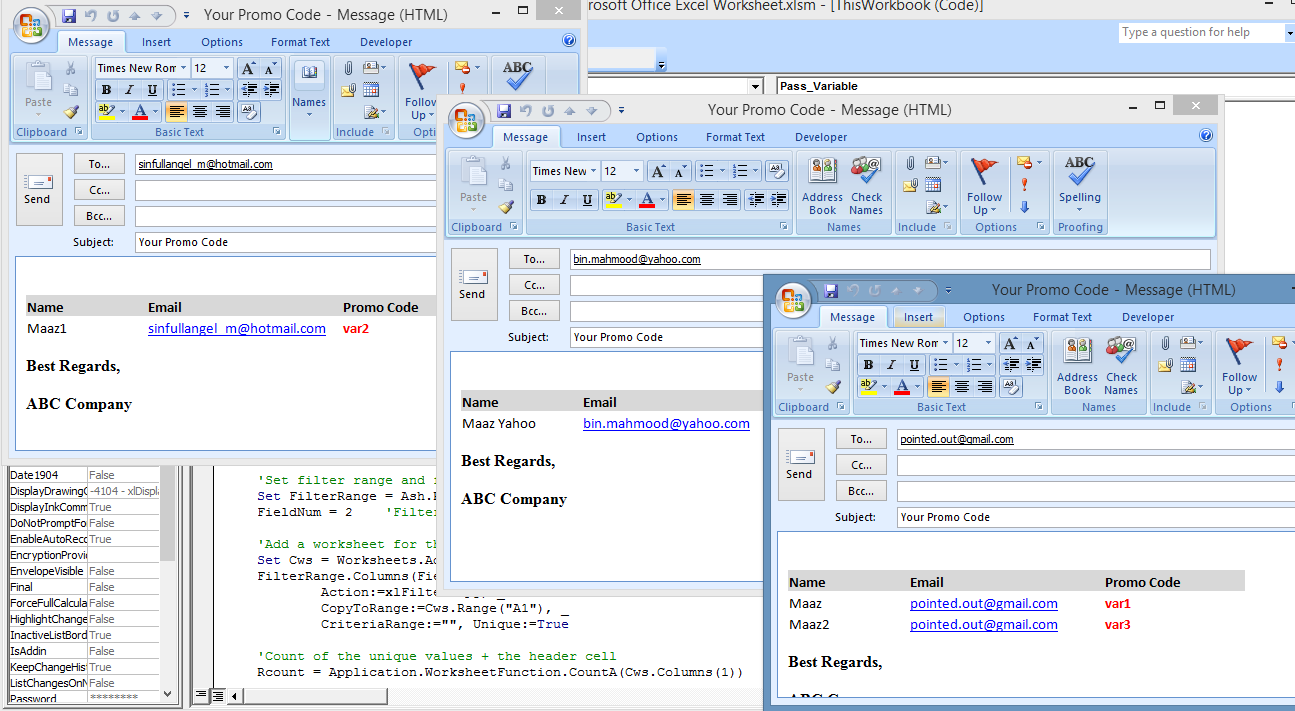Toggle Bold in the gmail.com message ribbon

pos(868,365)
